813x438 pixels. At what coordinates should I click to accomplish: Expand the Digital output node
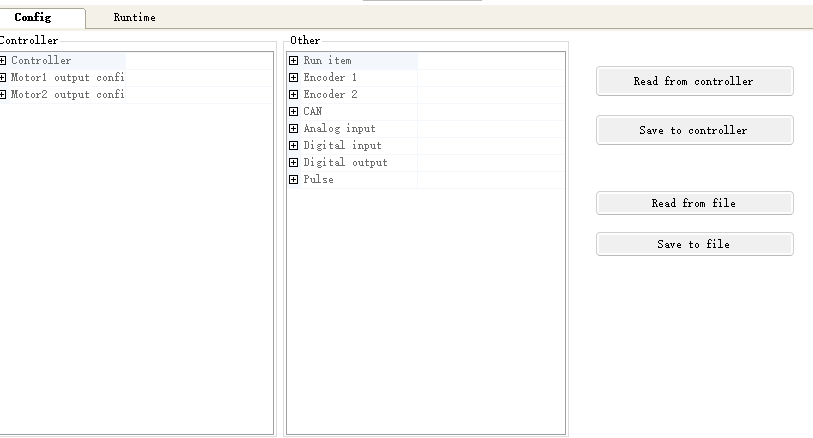click(293, 163)
